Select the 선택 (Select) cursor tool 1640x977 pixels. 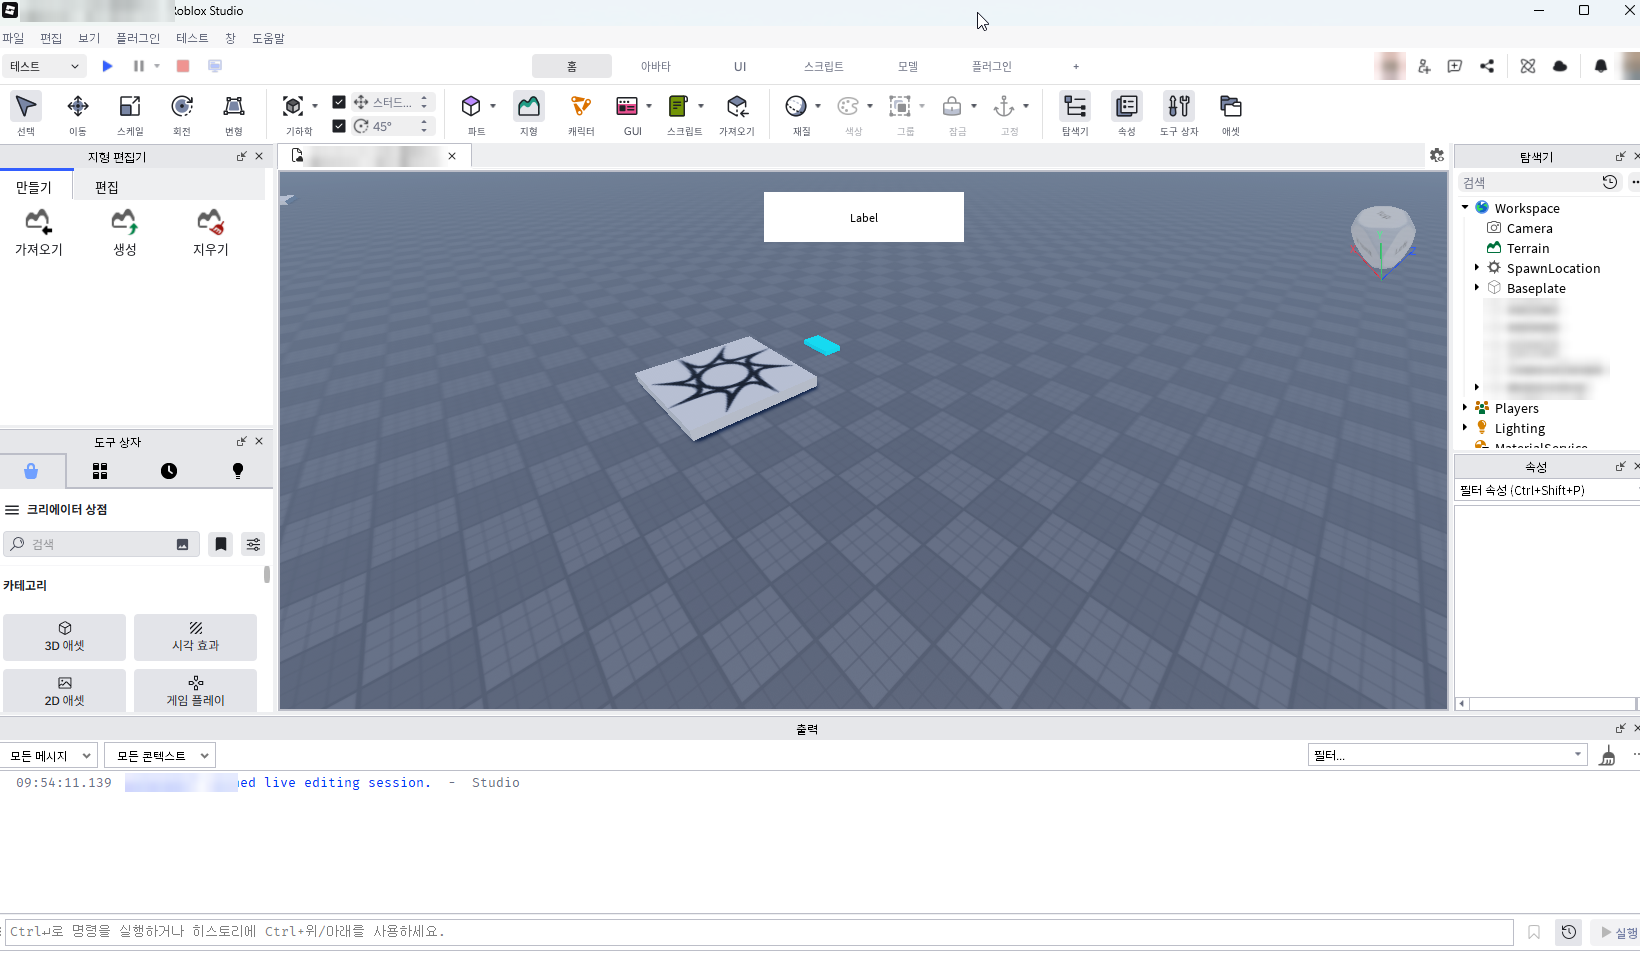[26, 113]
